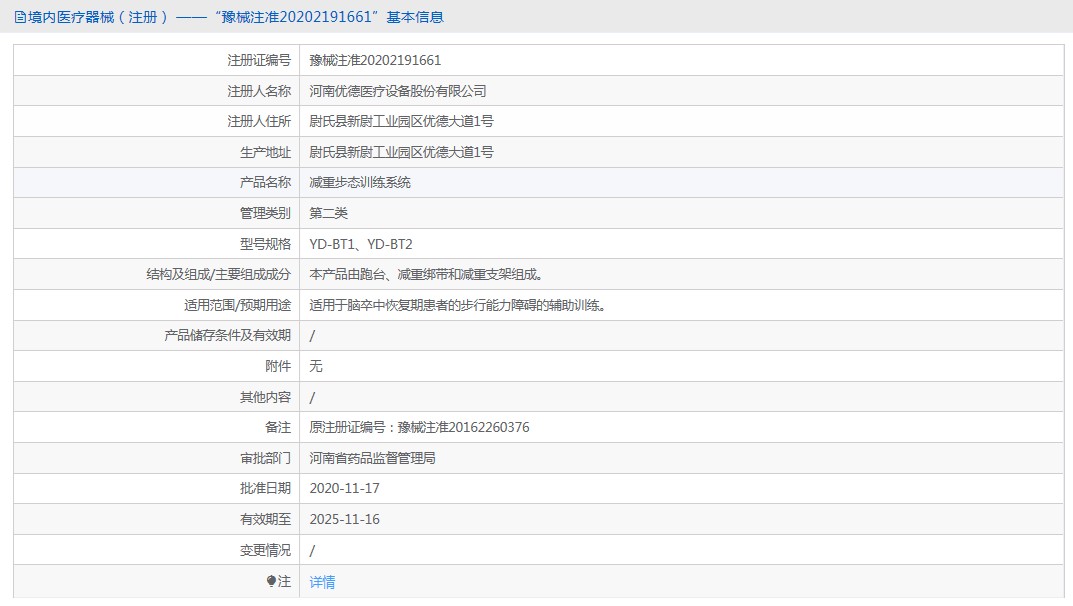Click the 适用范围/预期用途 label

237,305
